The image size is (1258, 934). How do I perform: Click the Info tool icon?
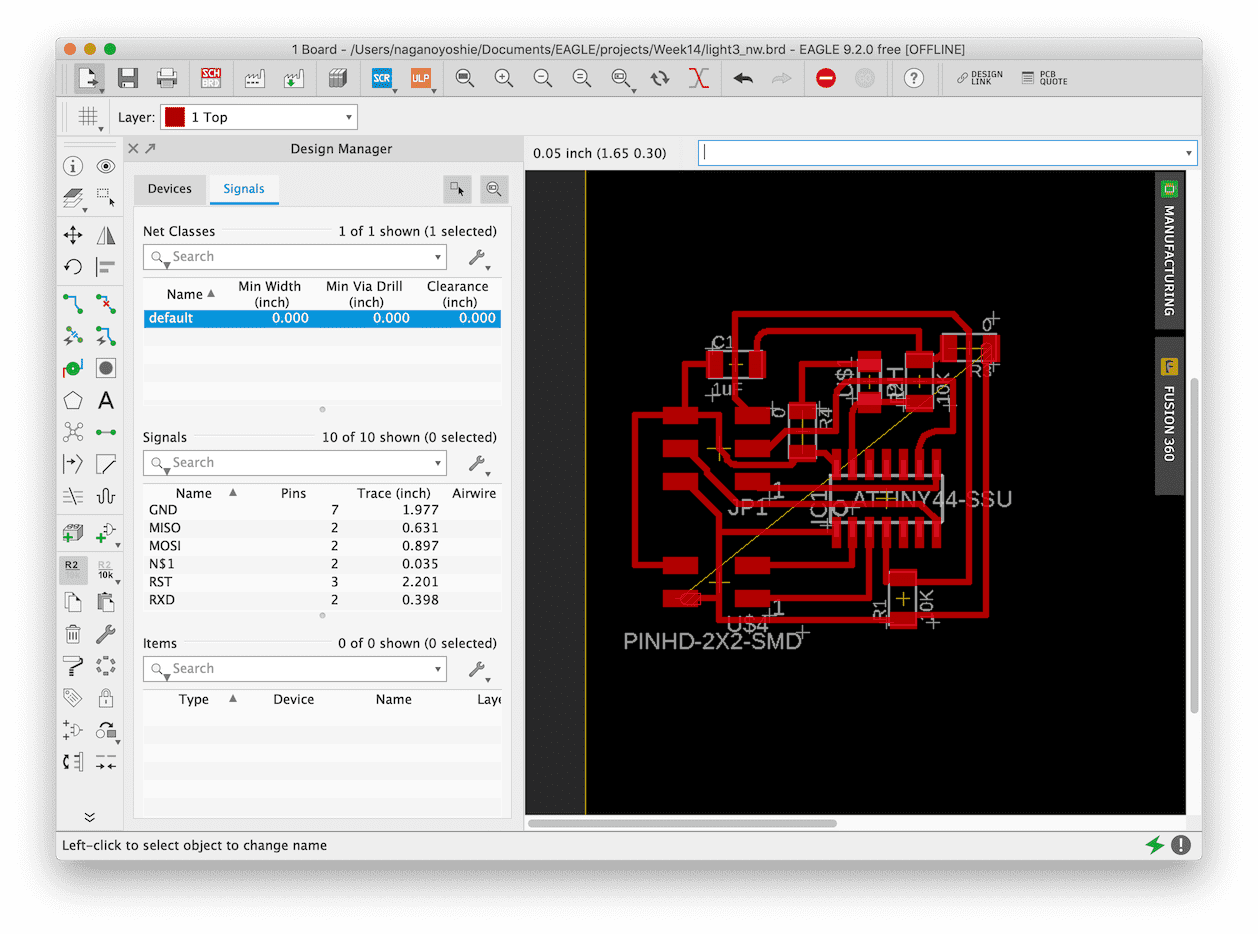tap(73, 166)
